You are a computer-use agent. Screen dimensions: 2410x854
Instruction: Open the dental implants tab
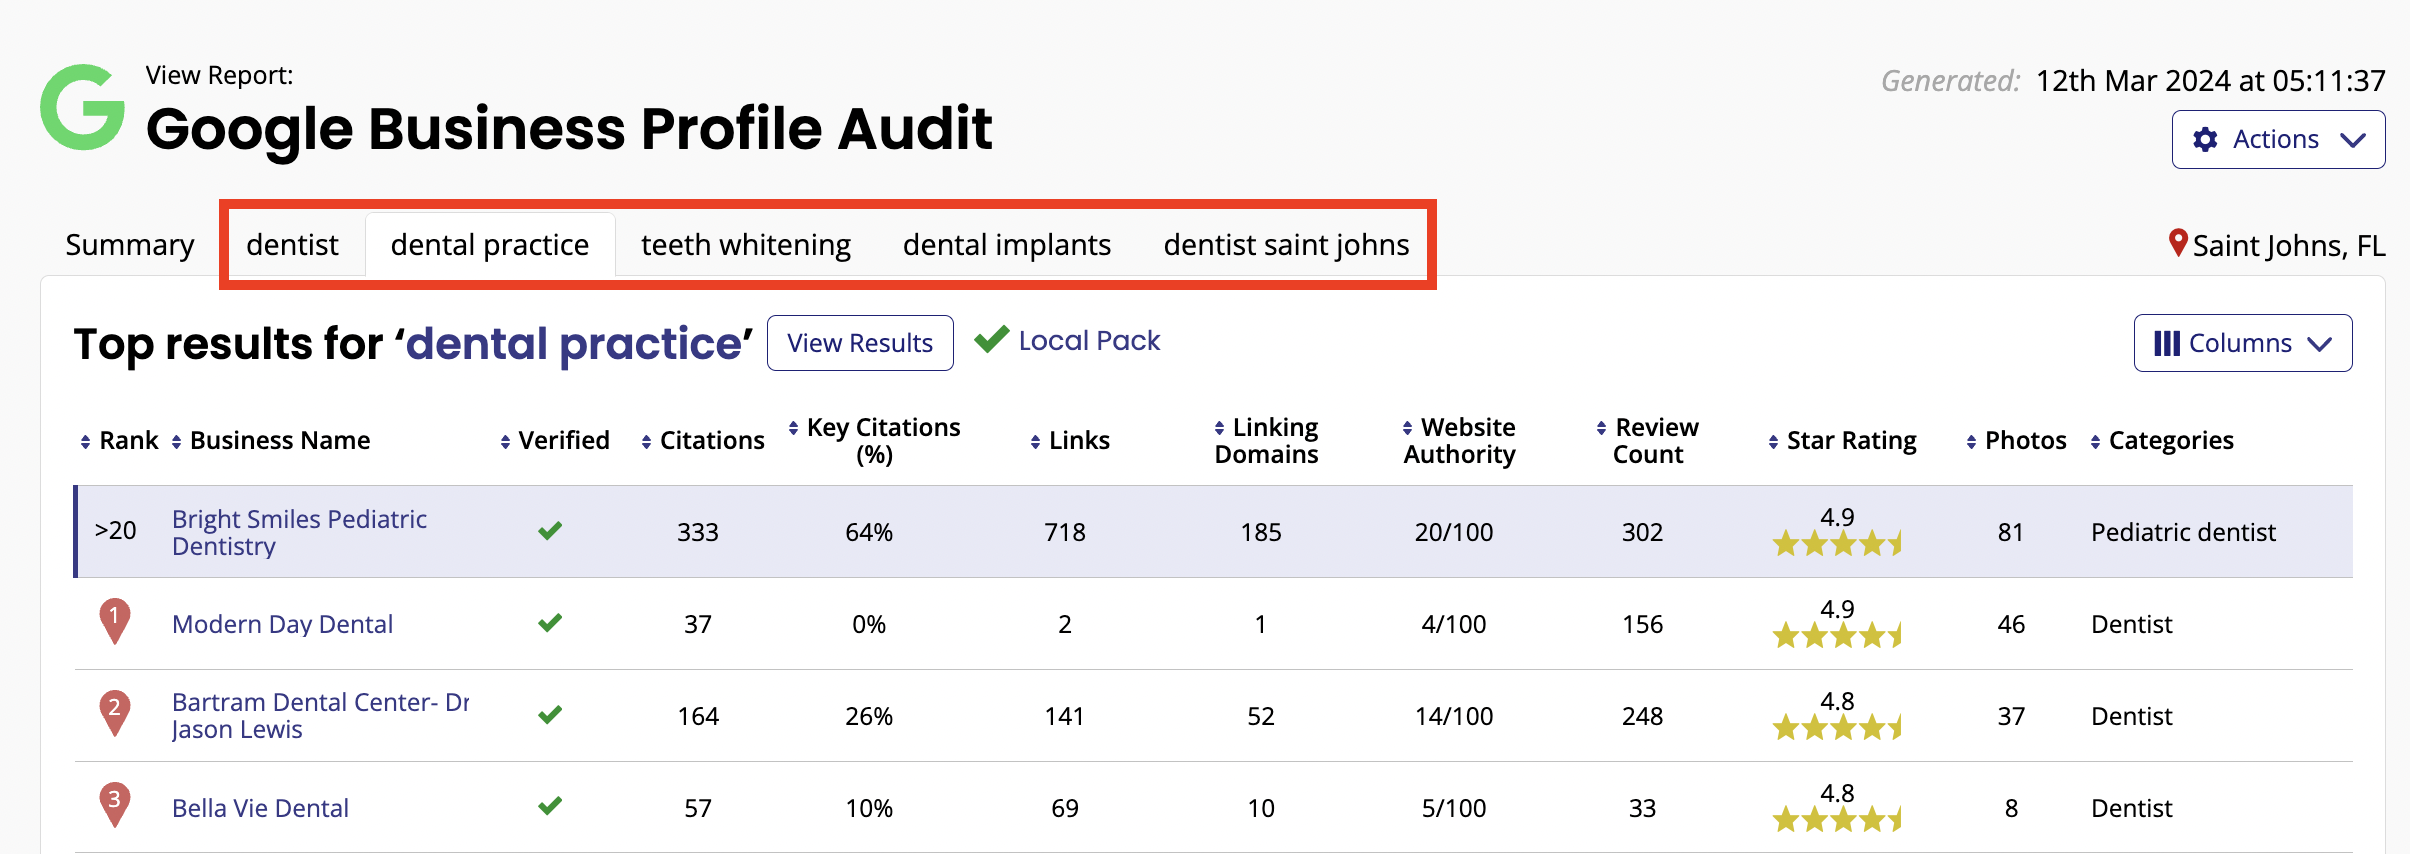tap(1007, 245)
